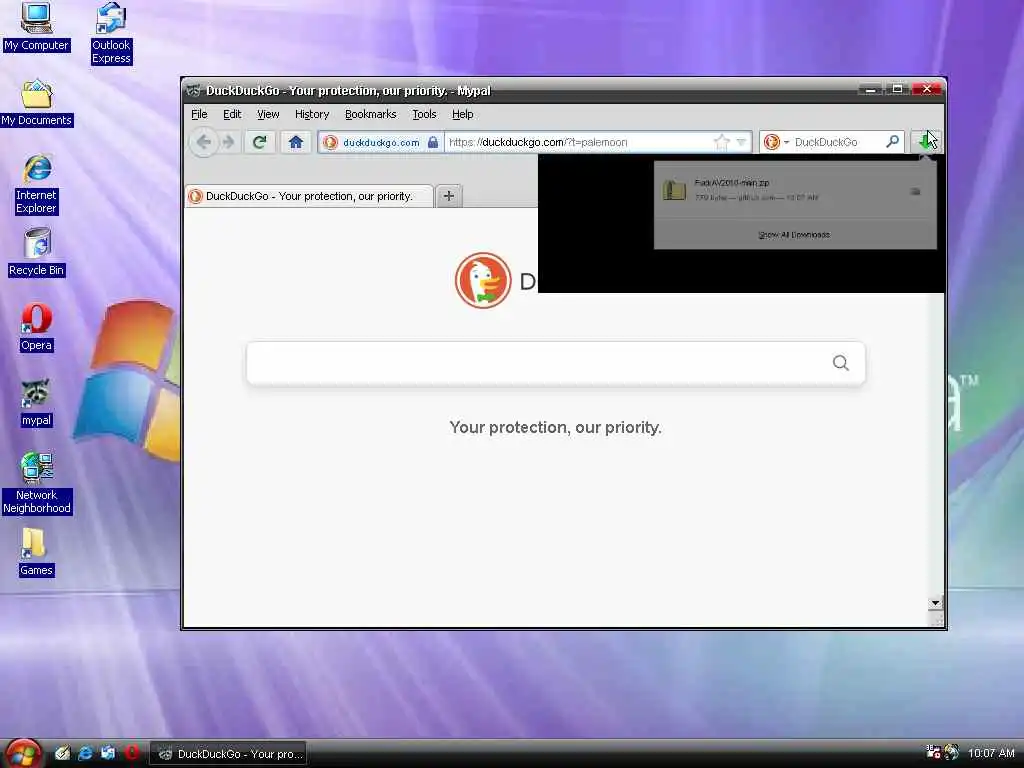
Task: Click Show All Downloads
Action: point(794,234)
